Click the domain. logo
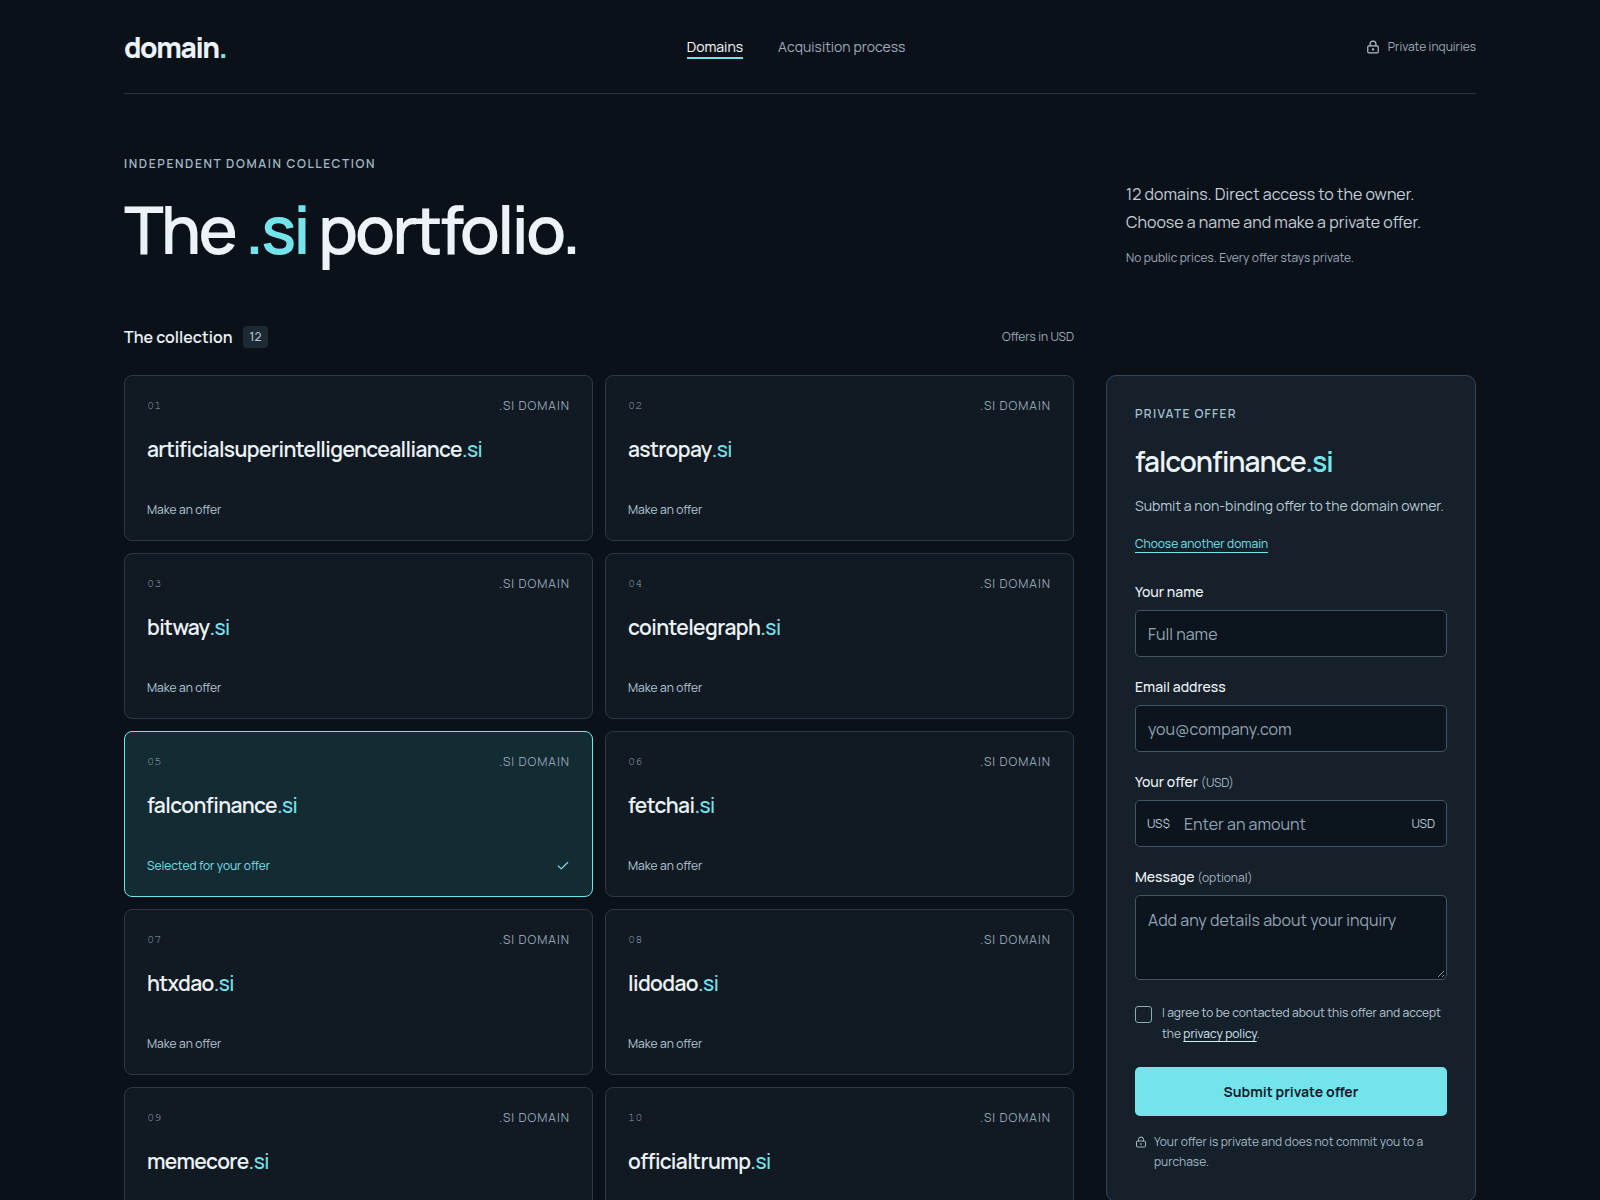This screenshot has width=1600, height=1200. point(175,48)
